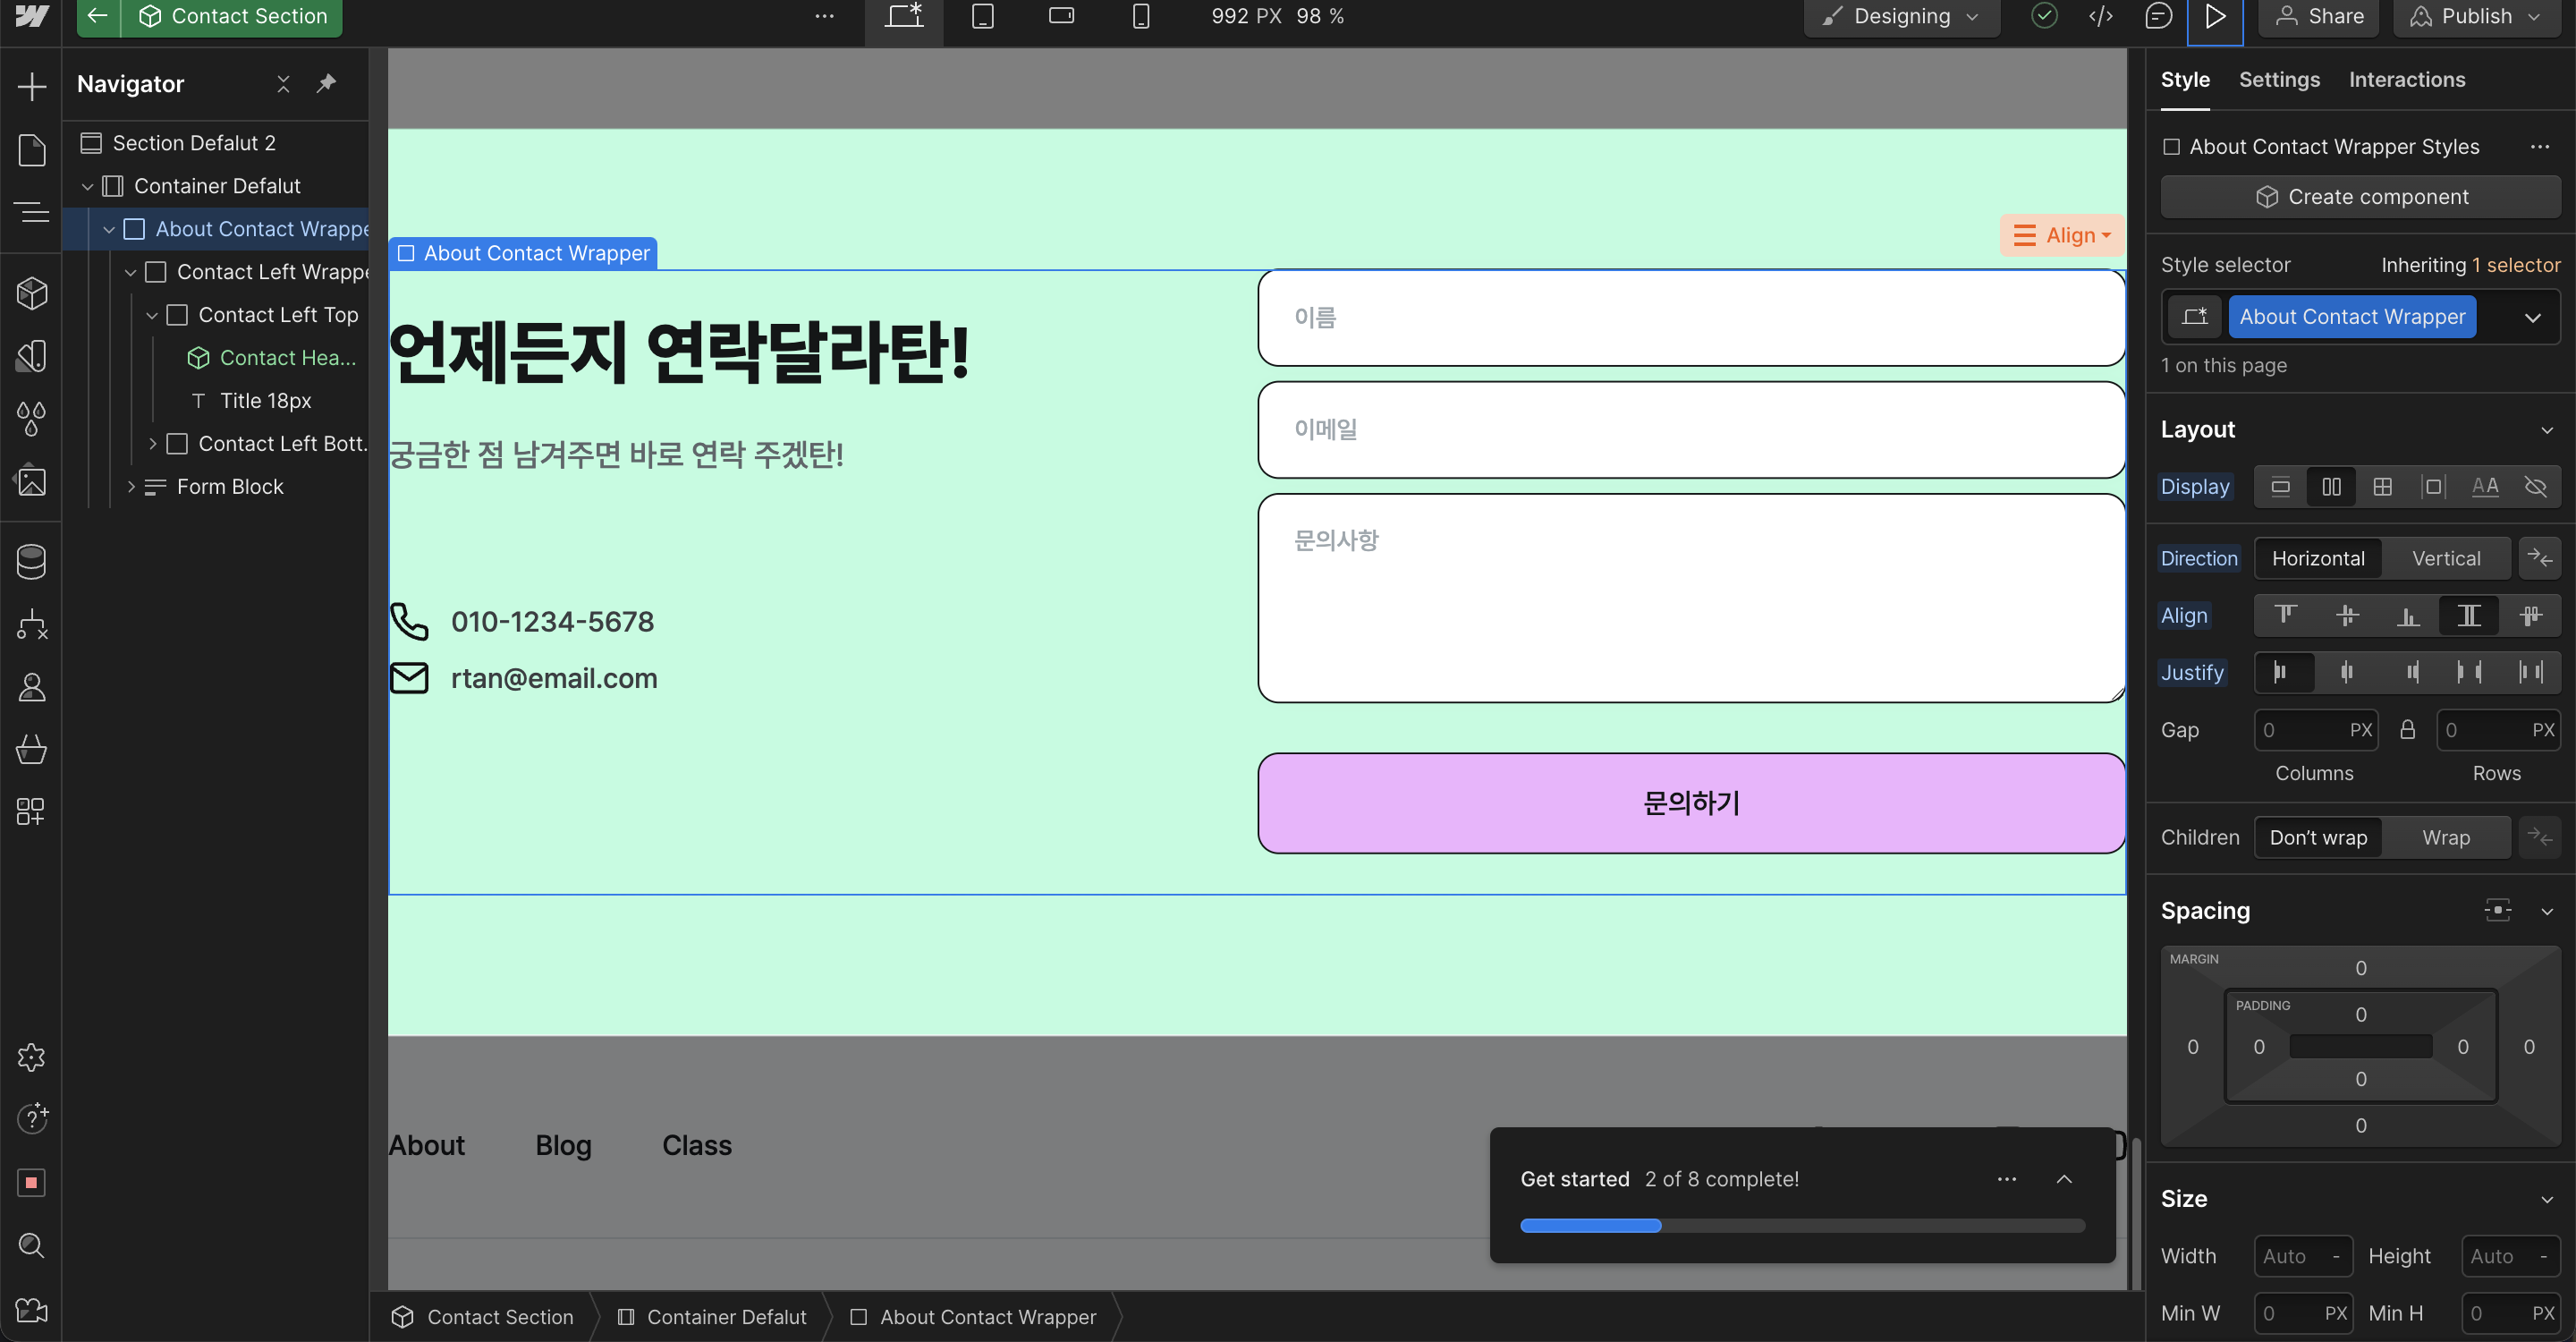Click the 문의하기 submit button
Viewport: 2576px width, 1342px height.
coord(1691,803)
